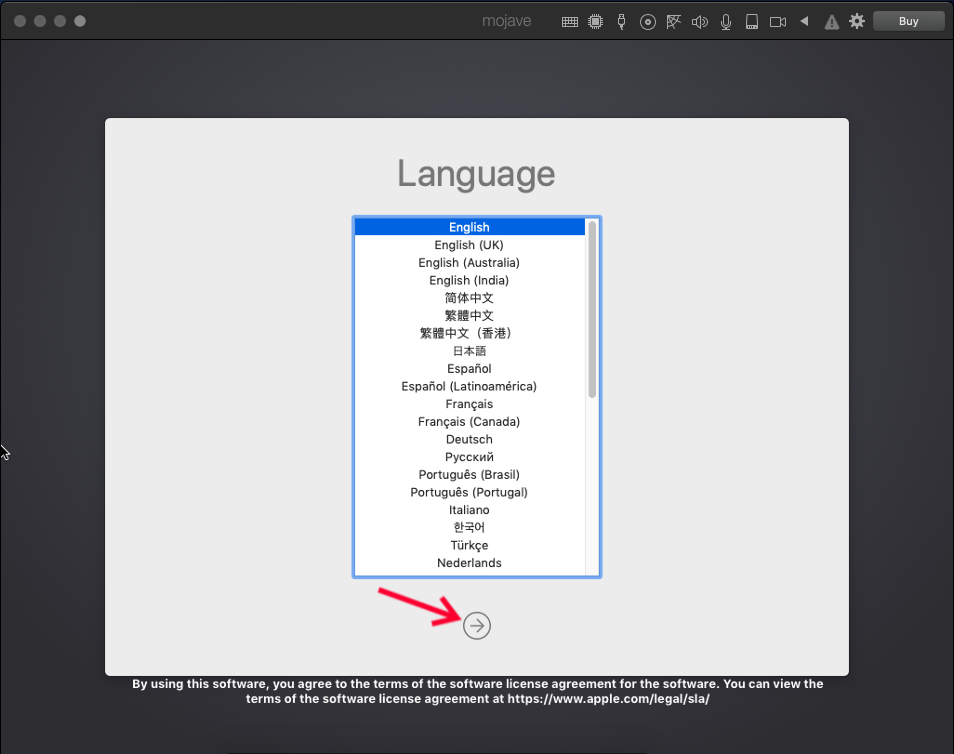Click the network web icon

pyautogui.click(x=674, y=21)
